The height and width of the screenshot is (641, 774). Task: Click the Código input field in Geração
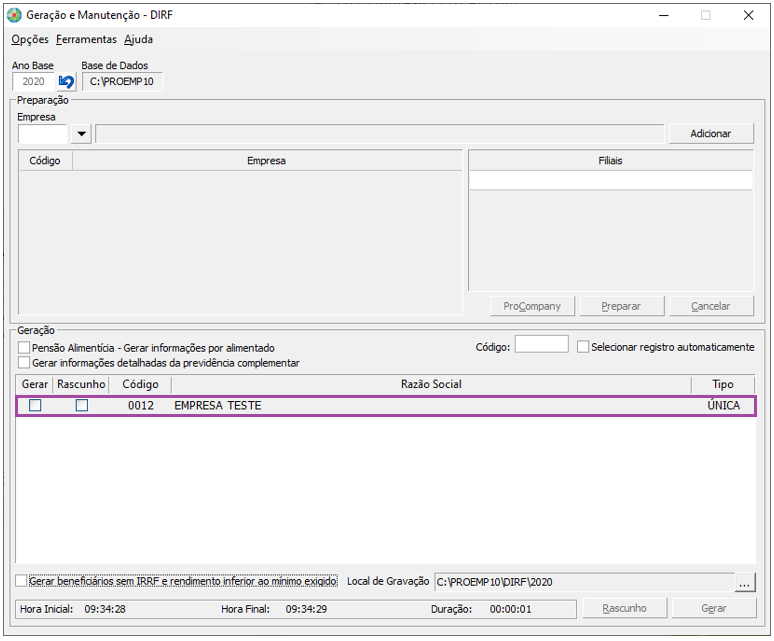coord(541,345)
